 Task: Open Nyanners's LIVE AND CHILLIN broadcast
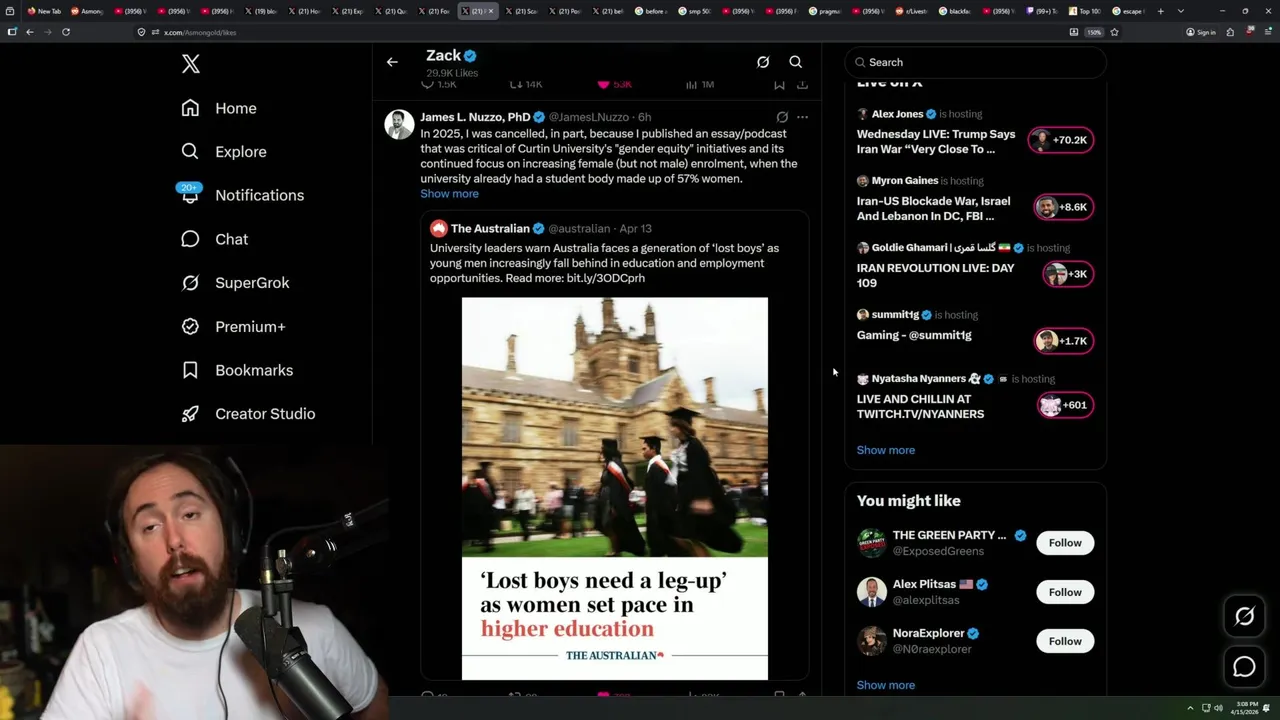point(920,406)
